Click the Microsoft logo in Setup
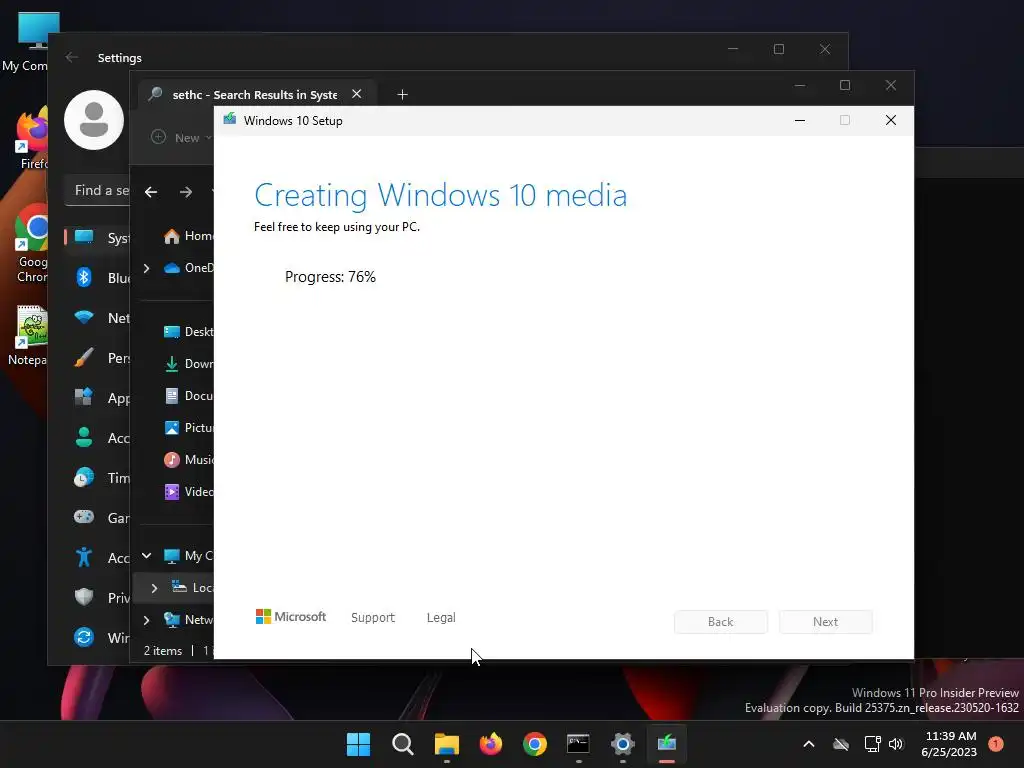 [x=291, y=616]
